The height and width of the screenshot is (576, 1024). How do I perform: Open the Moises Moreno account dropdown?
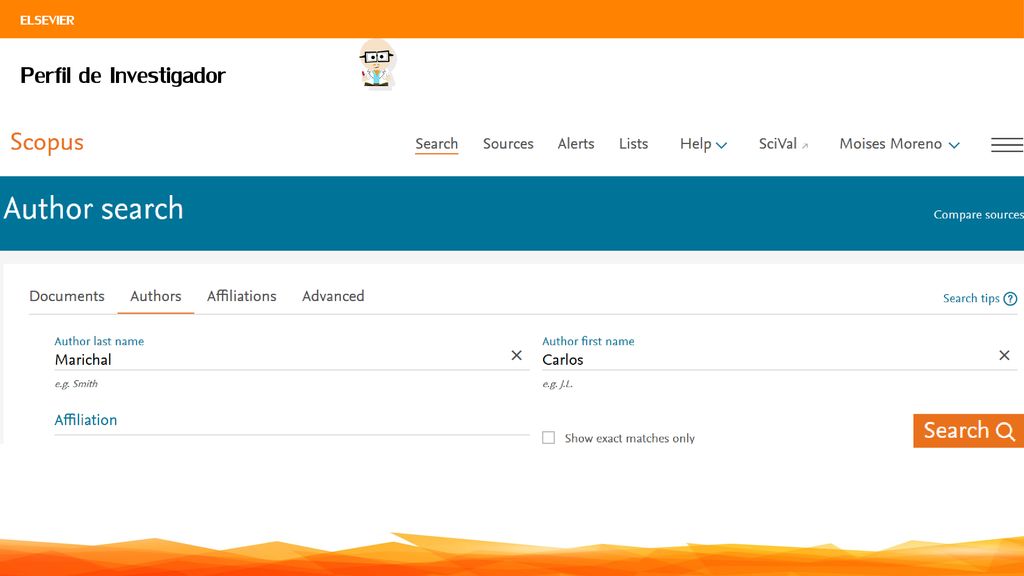[x=899, y=144]
